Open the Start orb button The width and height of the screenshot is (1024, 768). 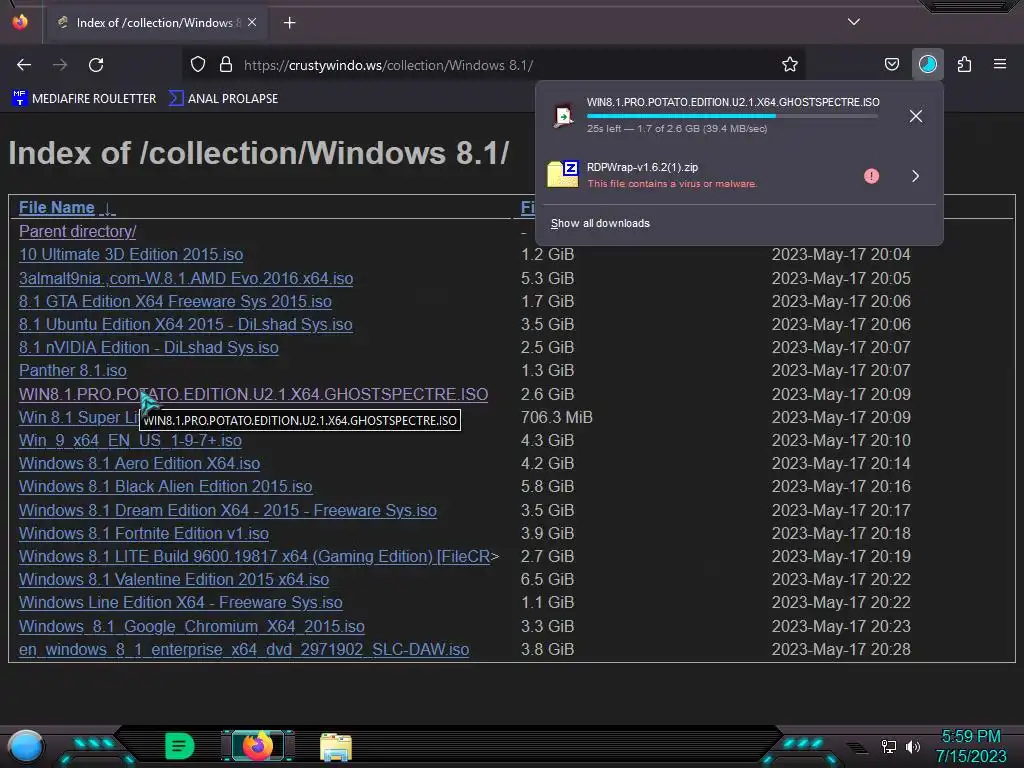click(25, 746)
